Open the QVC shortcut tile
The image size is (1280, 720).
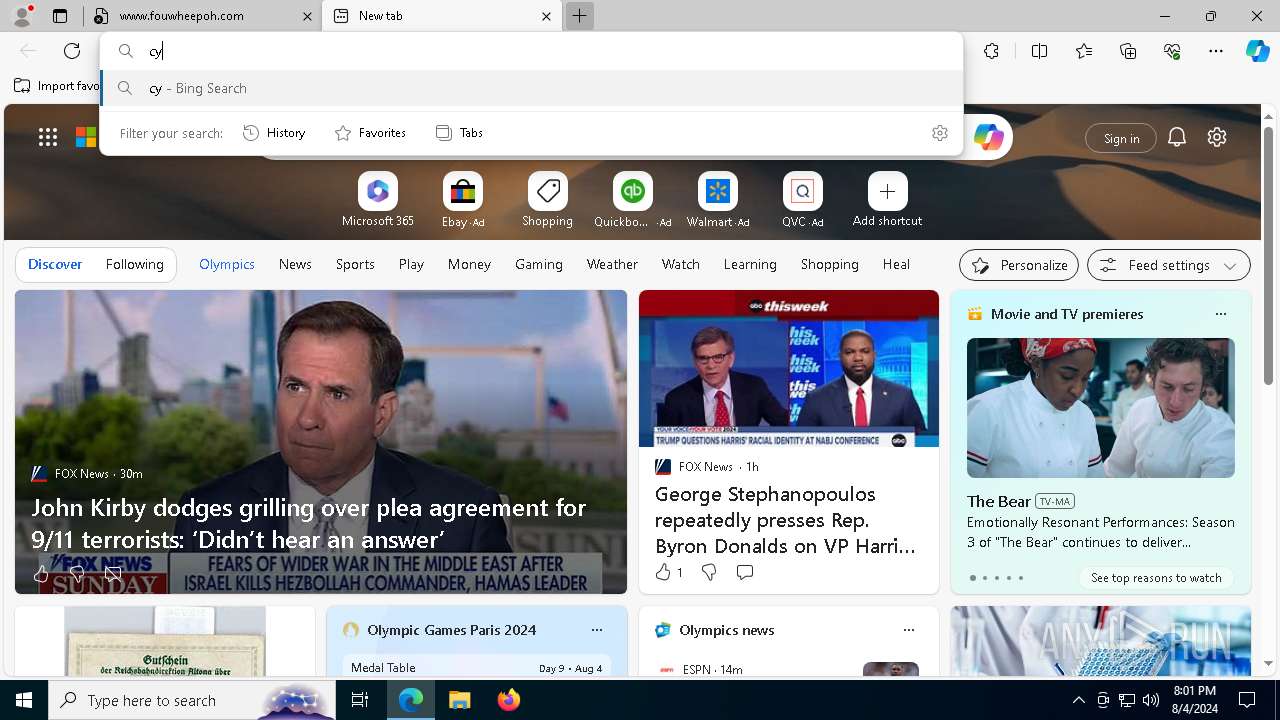[802, 200]
